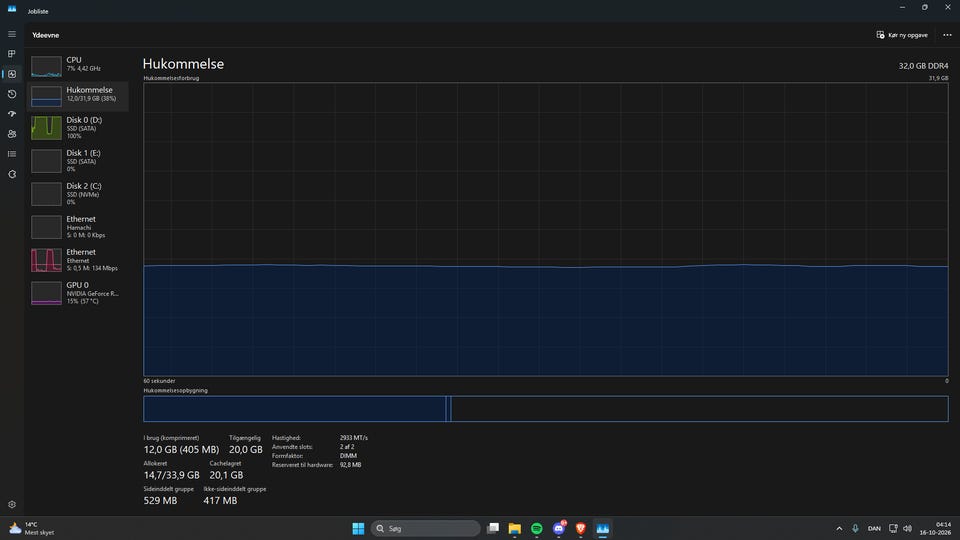Open Spotify from the taskbar
The width and height of the screenshot is (960, 540).
(x=537, y=528)
